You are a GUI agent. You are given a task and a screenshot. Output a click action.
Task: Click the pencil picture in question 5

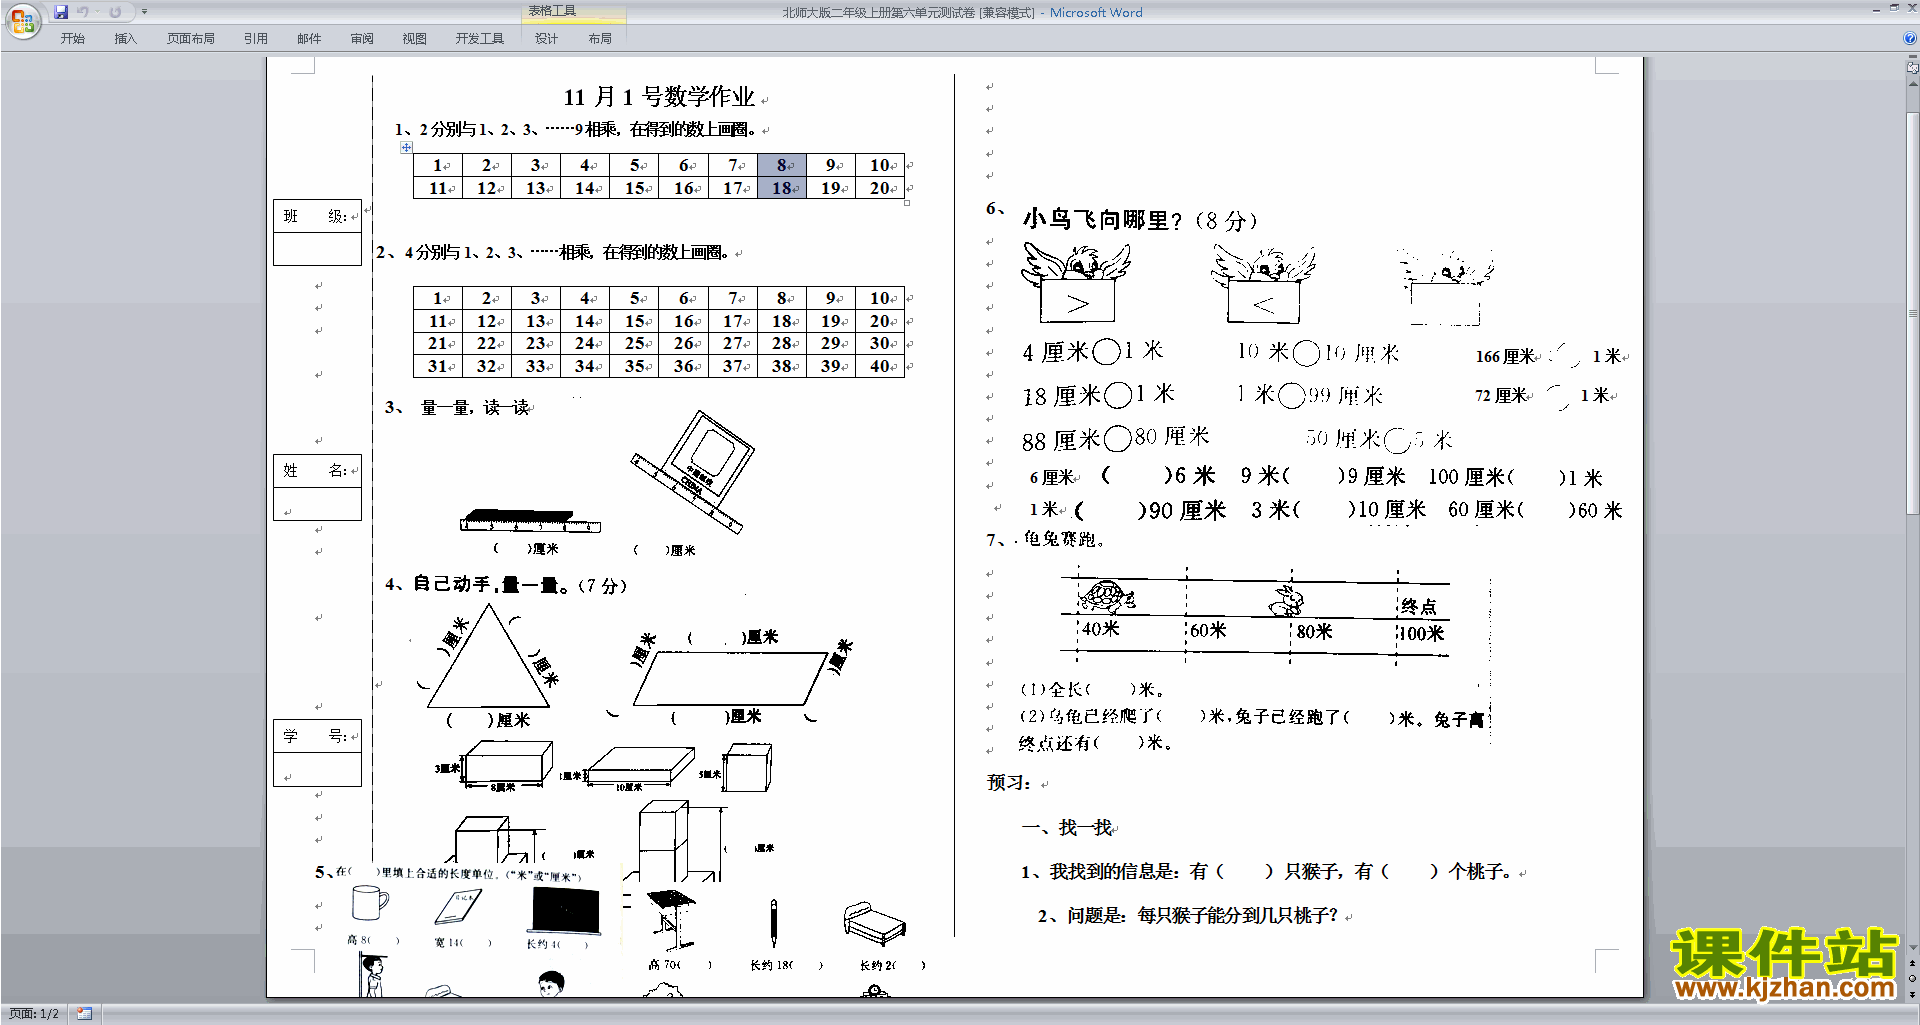point(773,922)
